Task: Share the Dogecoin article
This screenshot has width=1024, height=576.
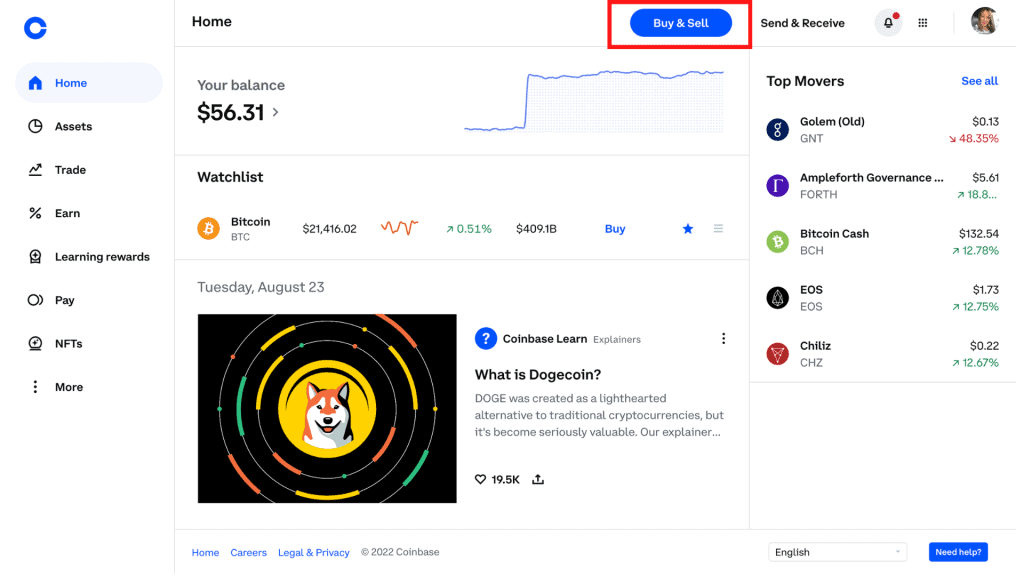Action: (x=538, y=479)
